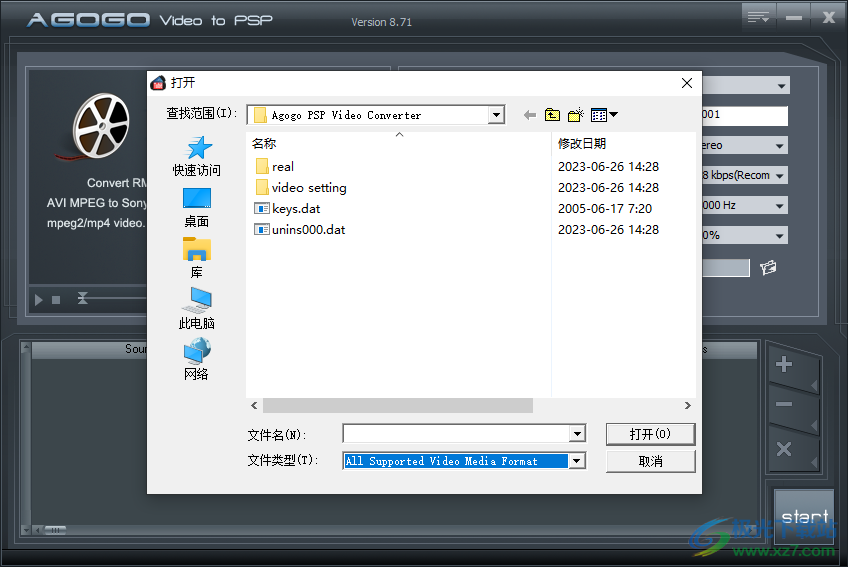Click the file name input field
The image size is (848, 567).
click(456, 434)
